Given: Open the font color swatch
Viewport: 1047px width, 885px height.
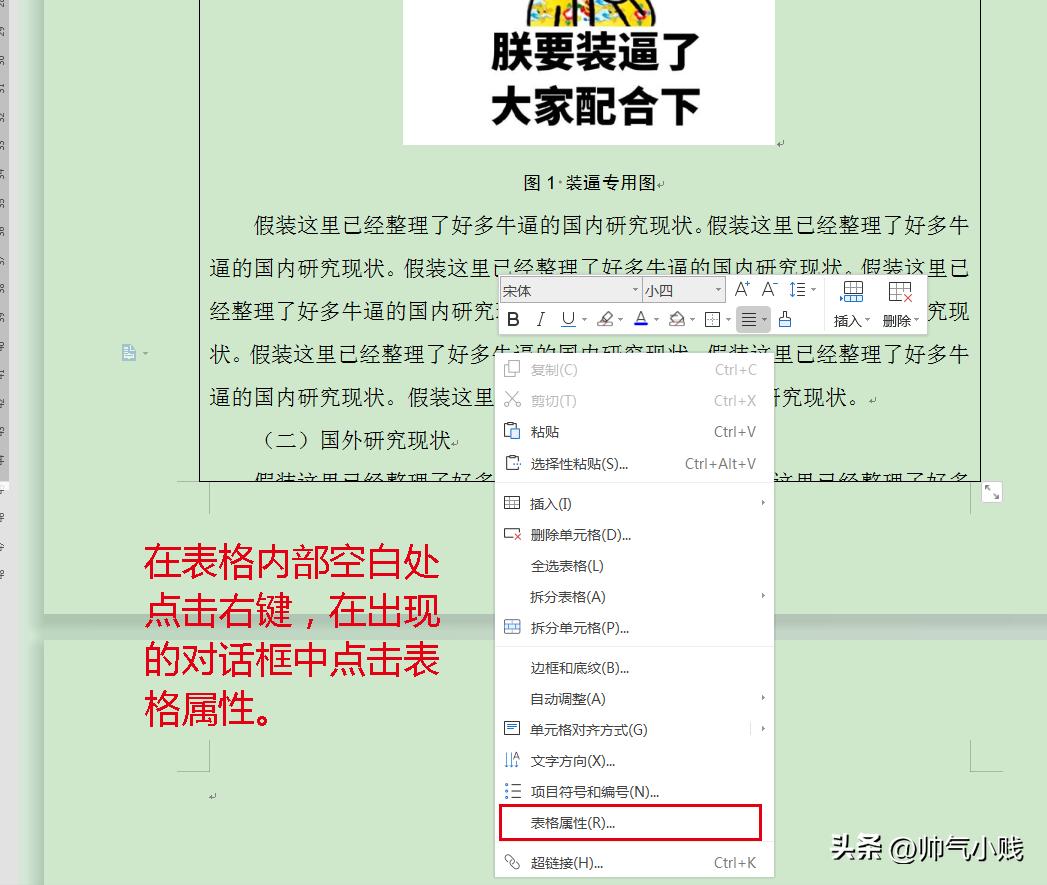Looking at the screenshot, I should click(641, 318).
